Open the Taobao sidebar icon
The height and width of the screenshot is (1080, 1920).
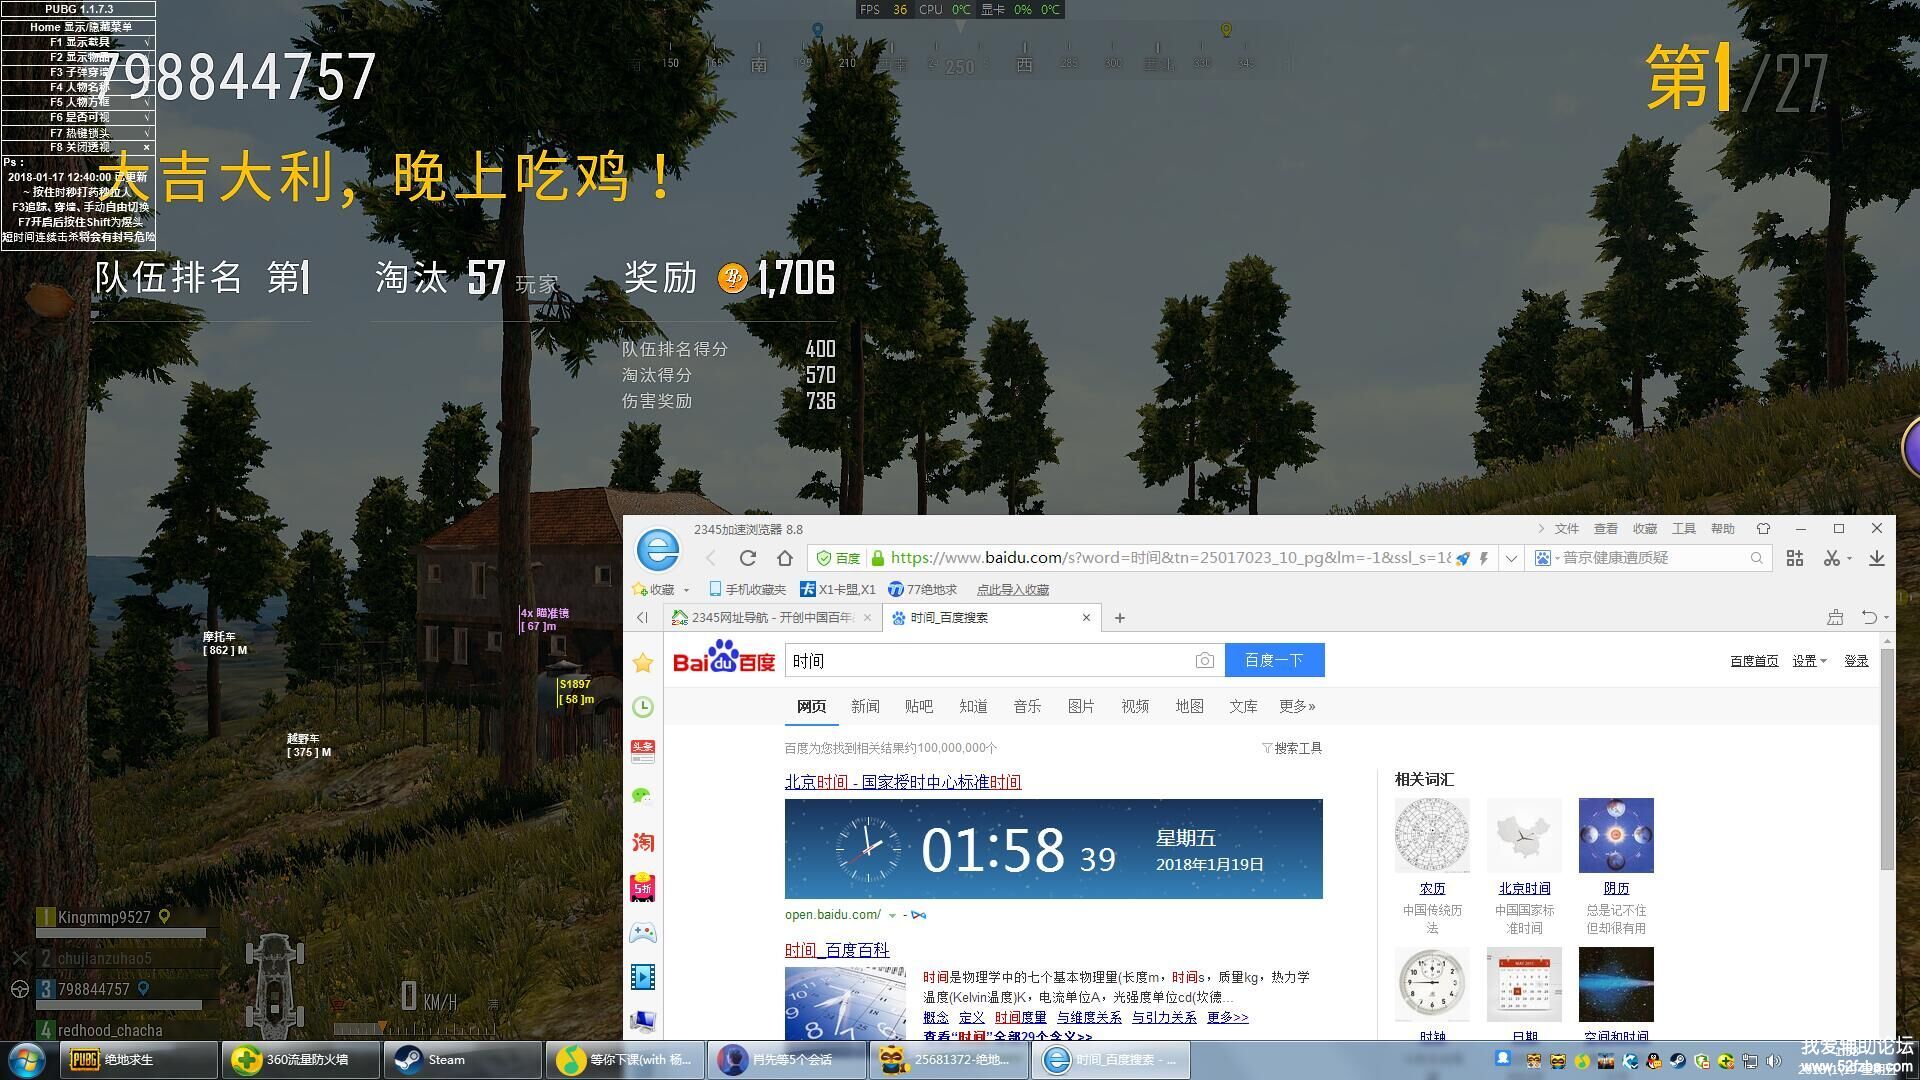pos(643,842)
